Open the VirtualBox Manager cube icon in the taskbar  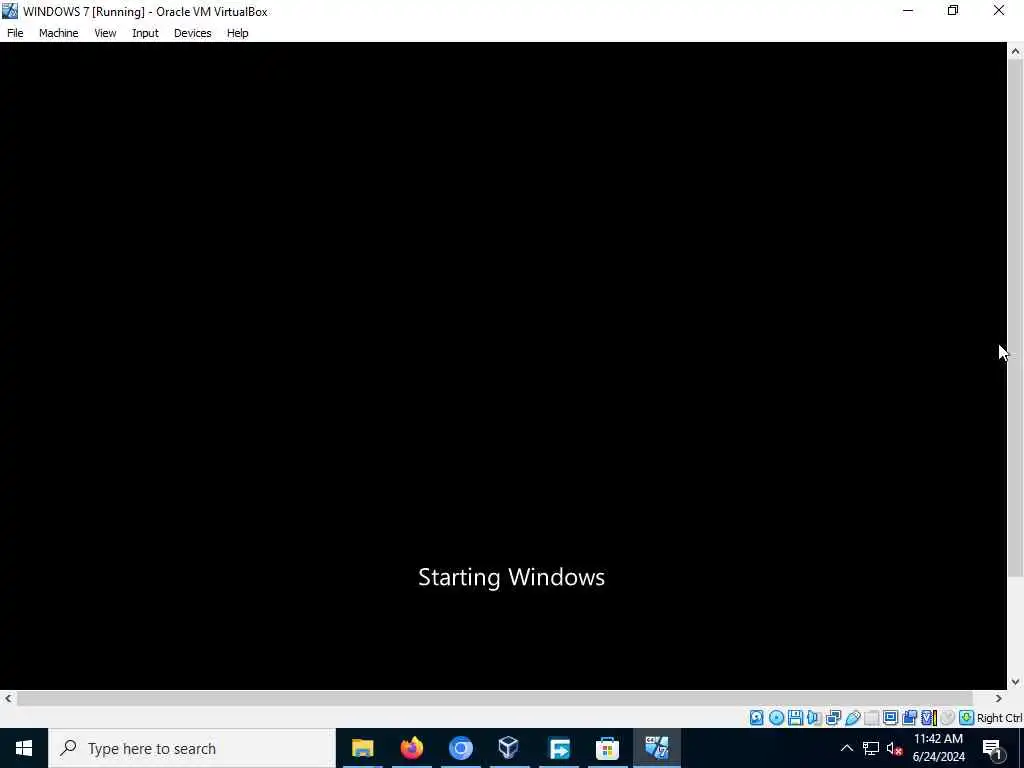[509, 748]
